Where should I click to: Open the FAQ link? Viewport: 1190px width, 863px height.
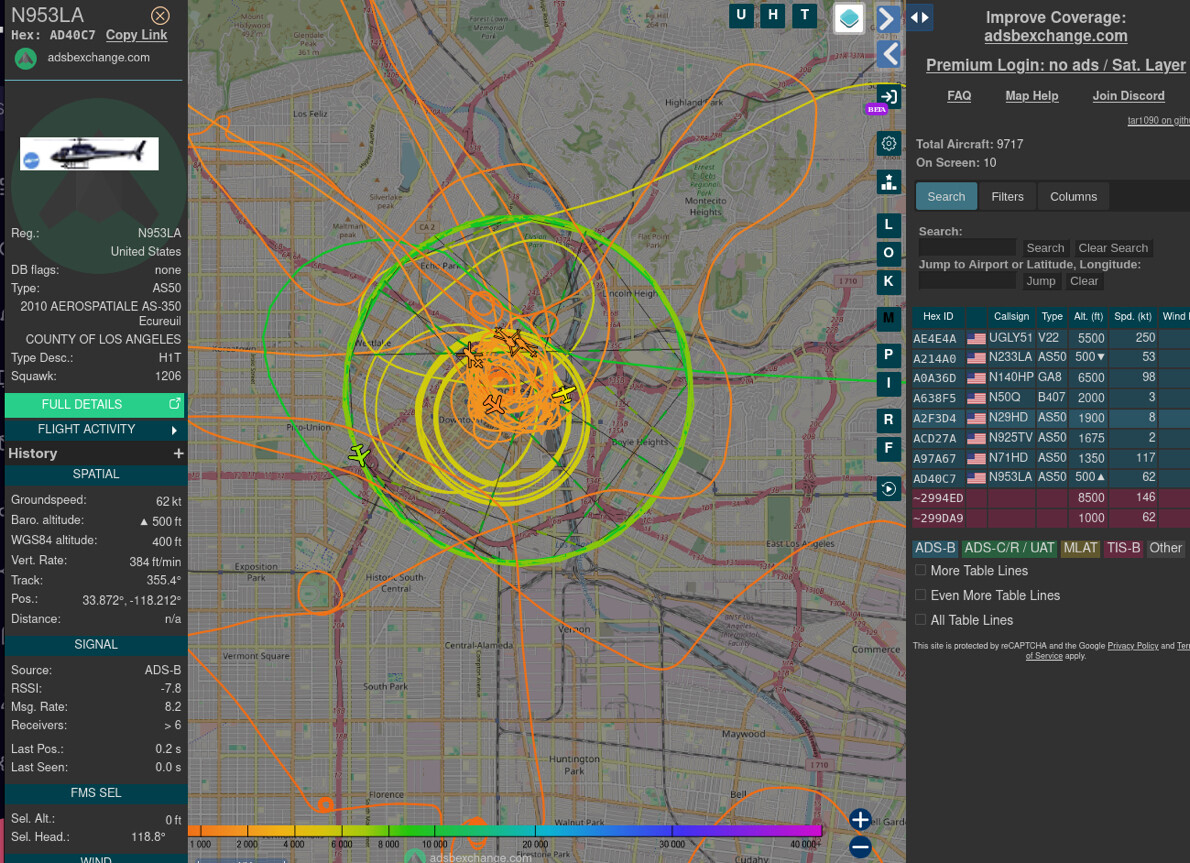[x=959, y=96]
